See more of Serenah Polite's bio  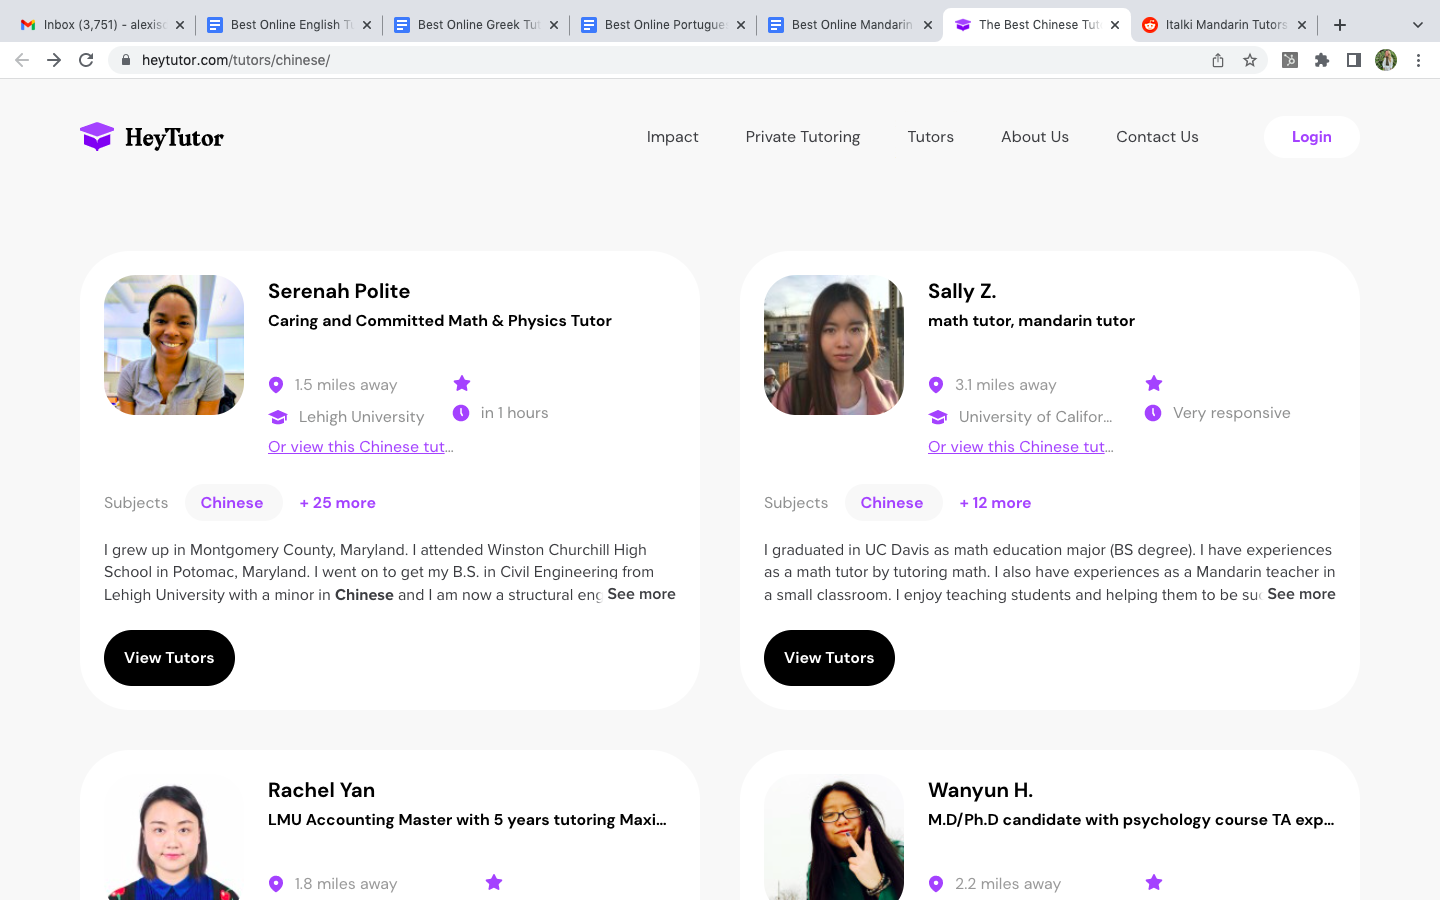tap(641, 594)
